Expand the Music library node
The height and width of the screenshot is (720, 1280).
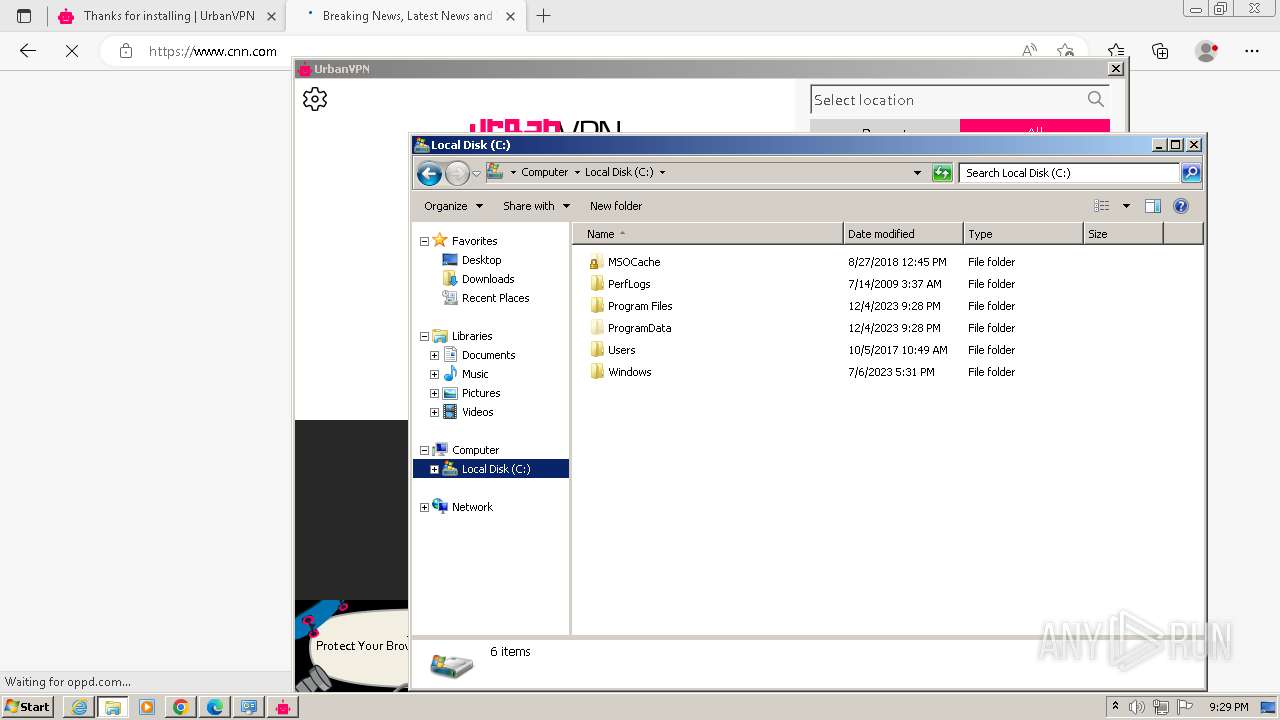click(x=434, y=374)
